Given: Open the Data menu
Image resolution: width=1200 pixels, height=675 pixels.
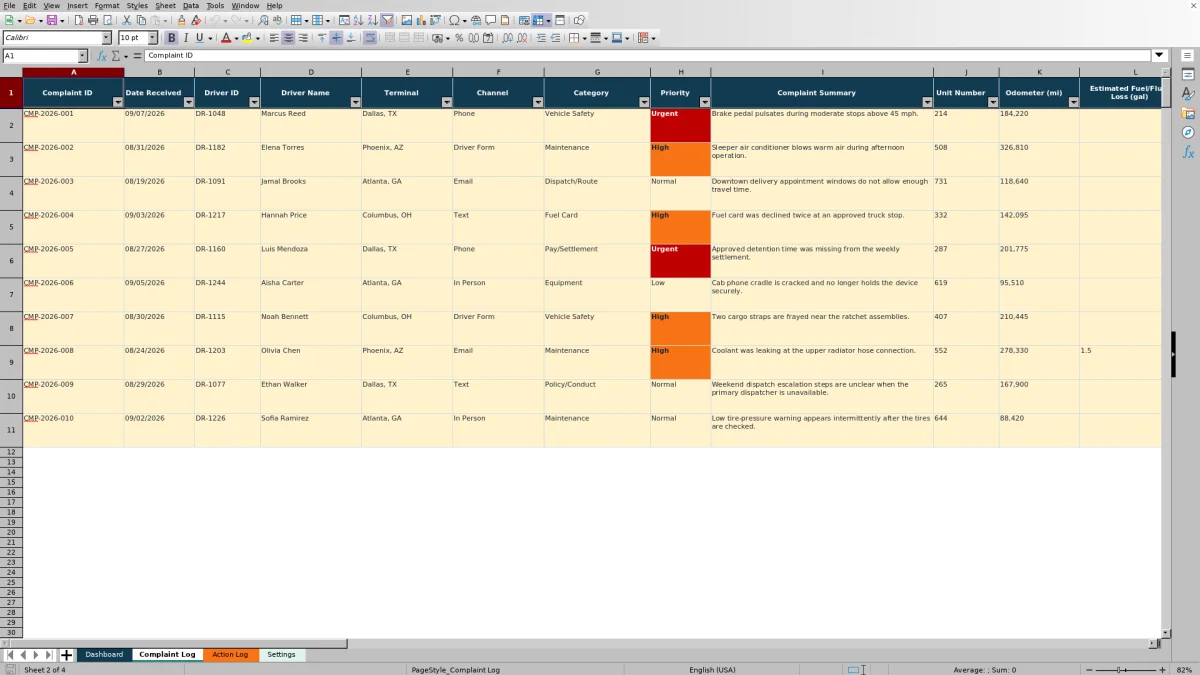Looking at the screenshot, I should (x=190, y=6).
